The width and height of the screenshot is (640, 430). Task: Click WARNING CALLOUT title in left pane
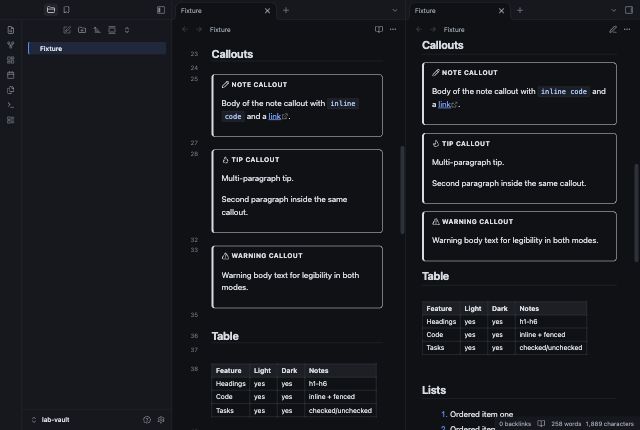coord(267,256)
